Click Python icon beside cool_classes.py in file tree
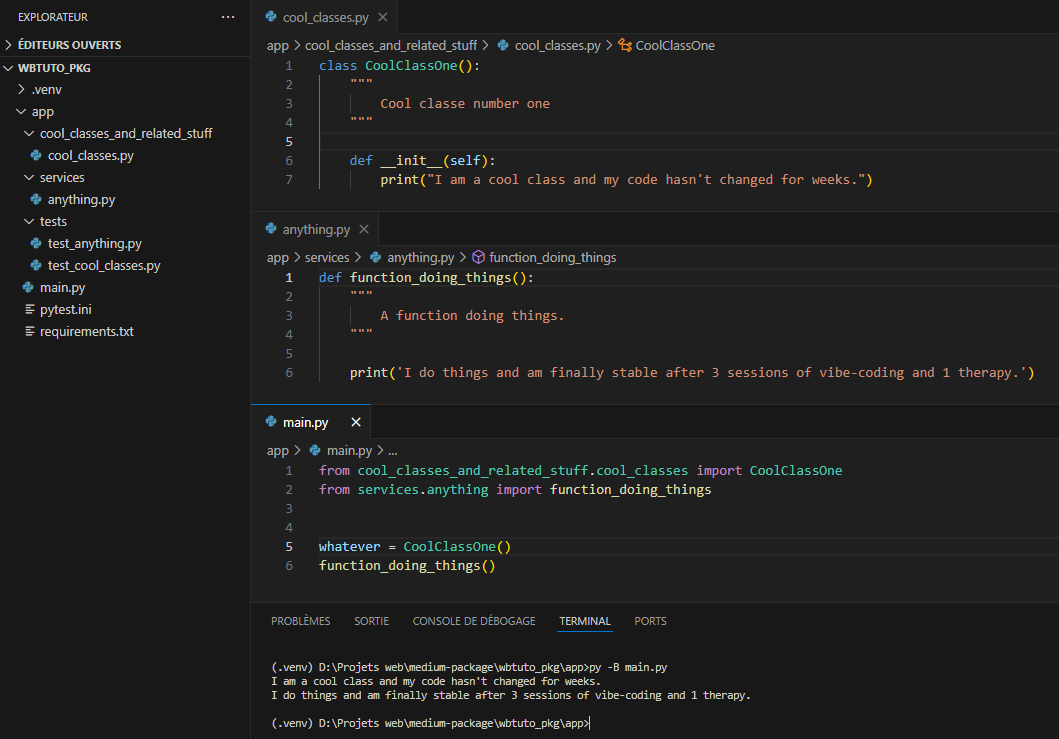Screen dimensions: 1059x739 point(36,155)
